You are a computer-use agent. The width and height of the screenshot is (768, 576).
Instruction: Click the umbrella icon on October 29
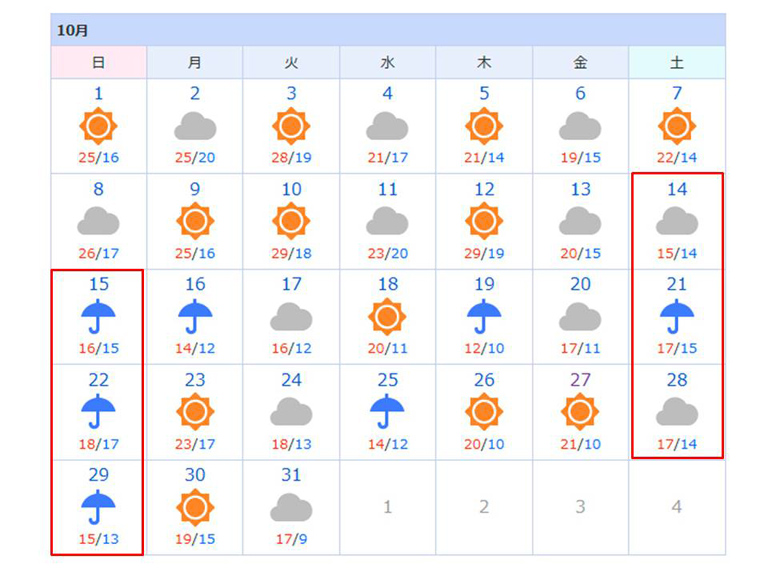coord(98,507)
